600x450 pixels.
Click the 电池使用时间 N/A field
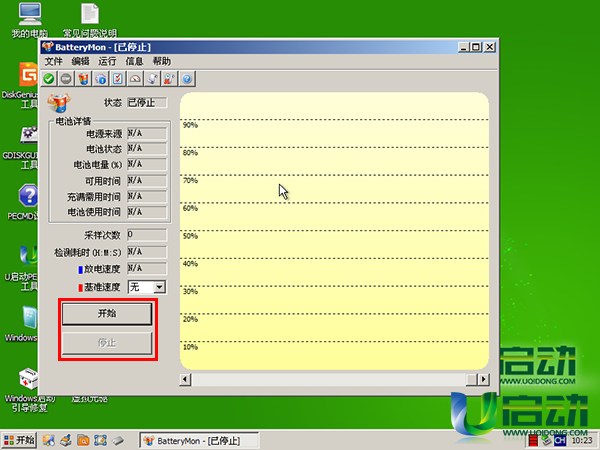(x=147, y=212)
